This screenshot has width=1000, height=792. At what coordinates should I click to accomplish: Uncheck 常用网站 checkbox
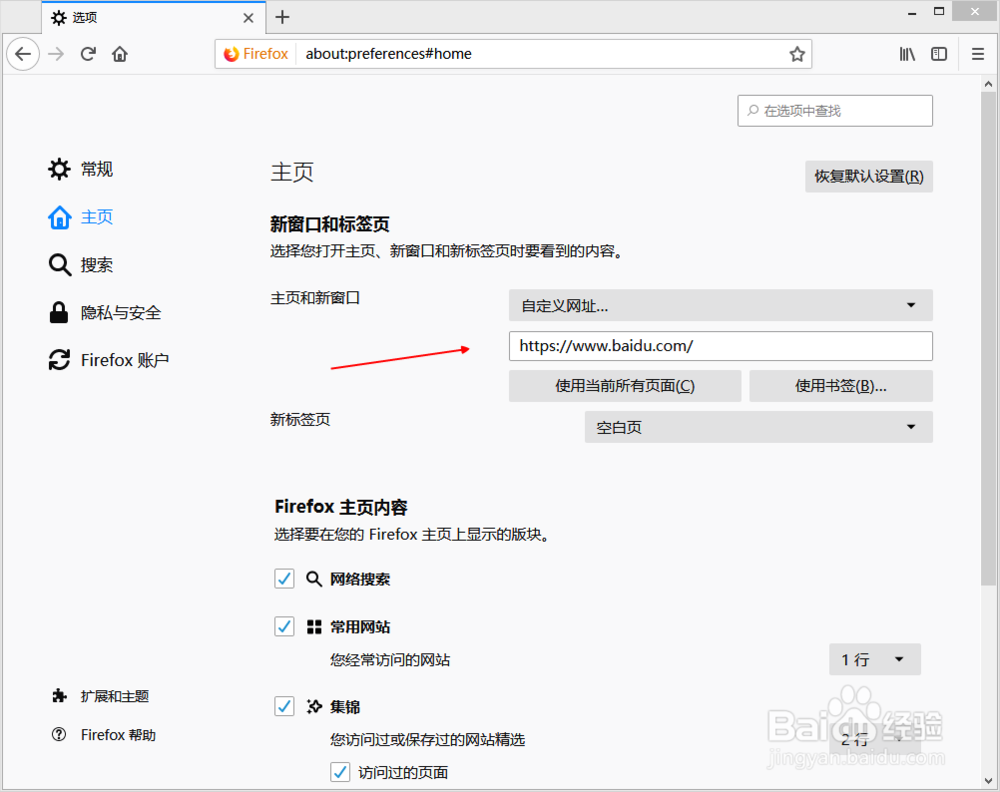pyautogui.click(x=284, y=627)
